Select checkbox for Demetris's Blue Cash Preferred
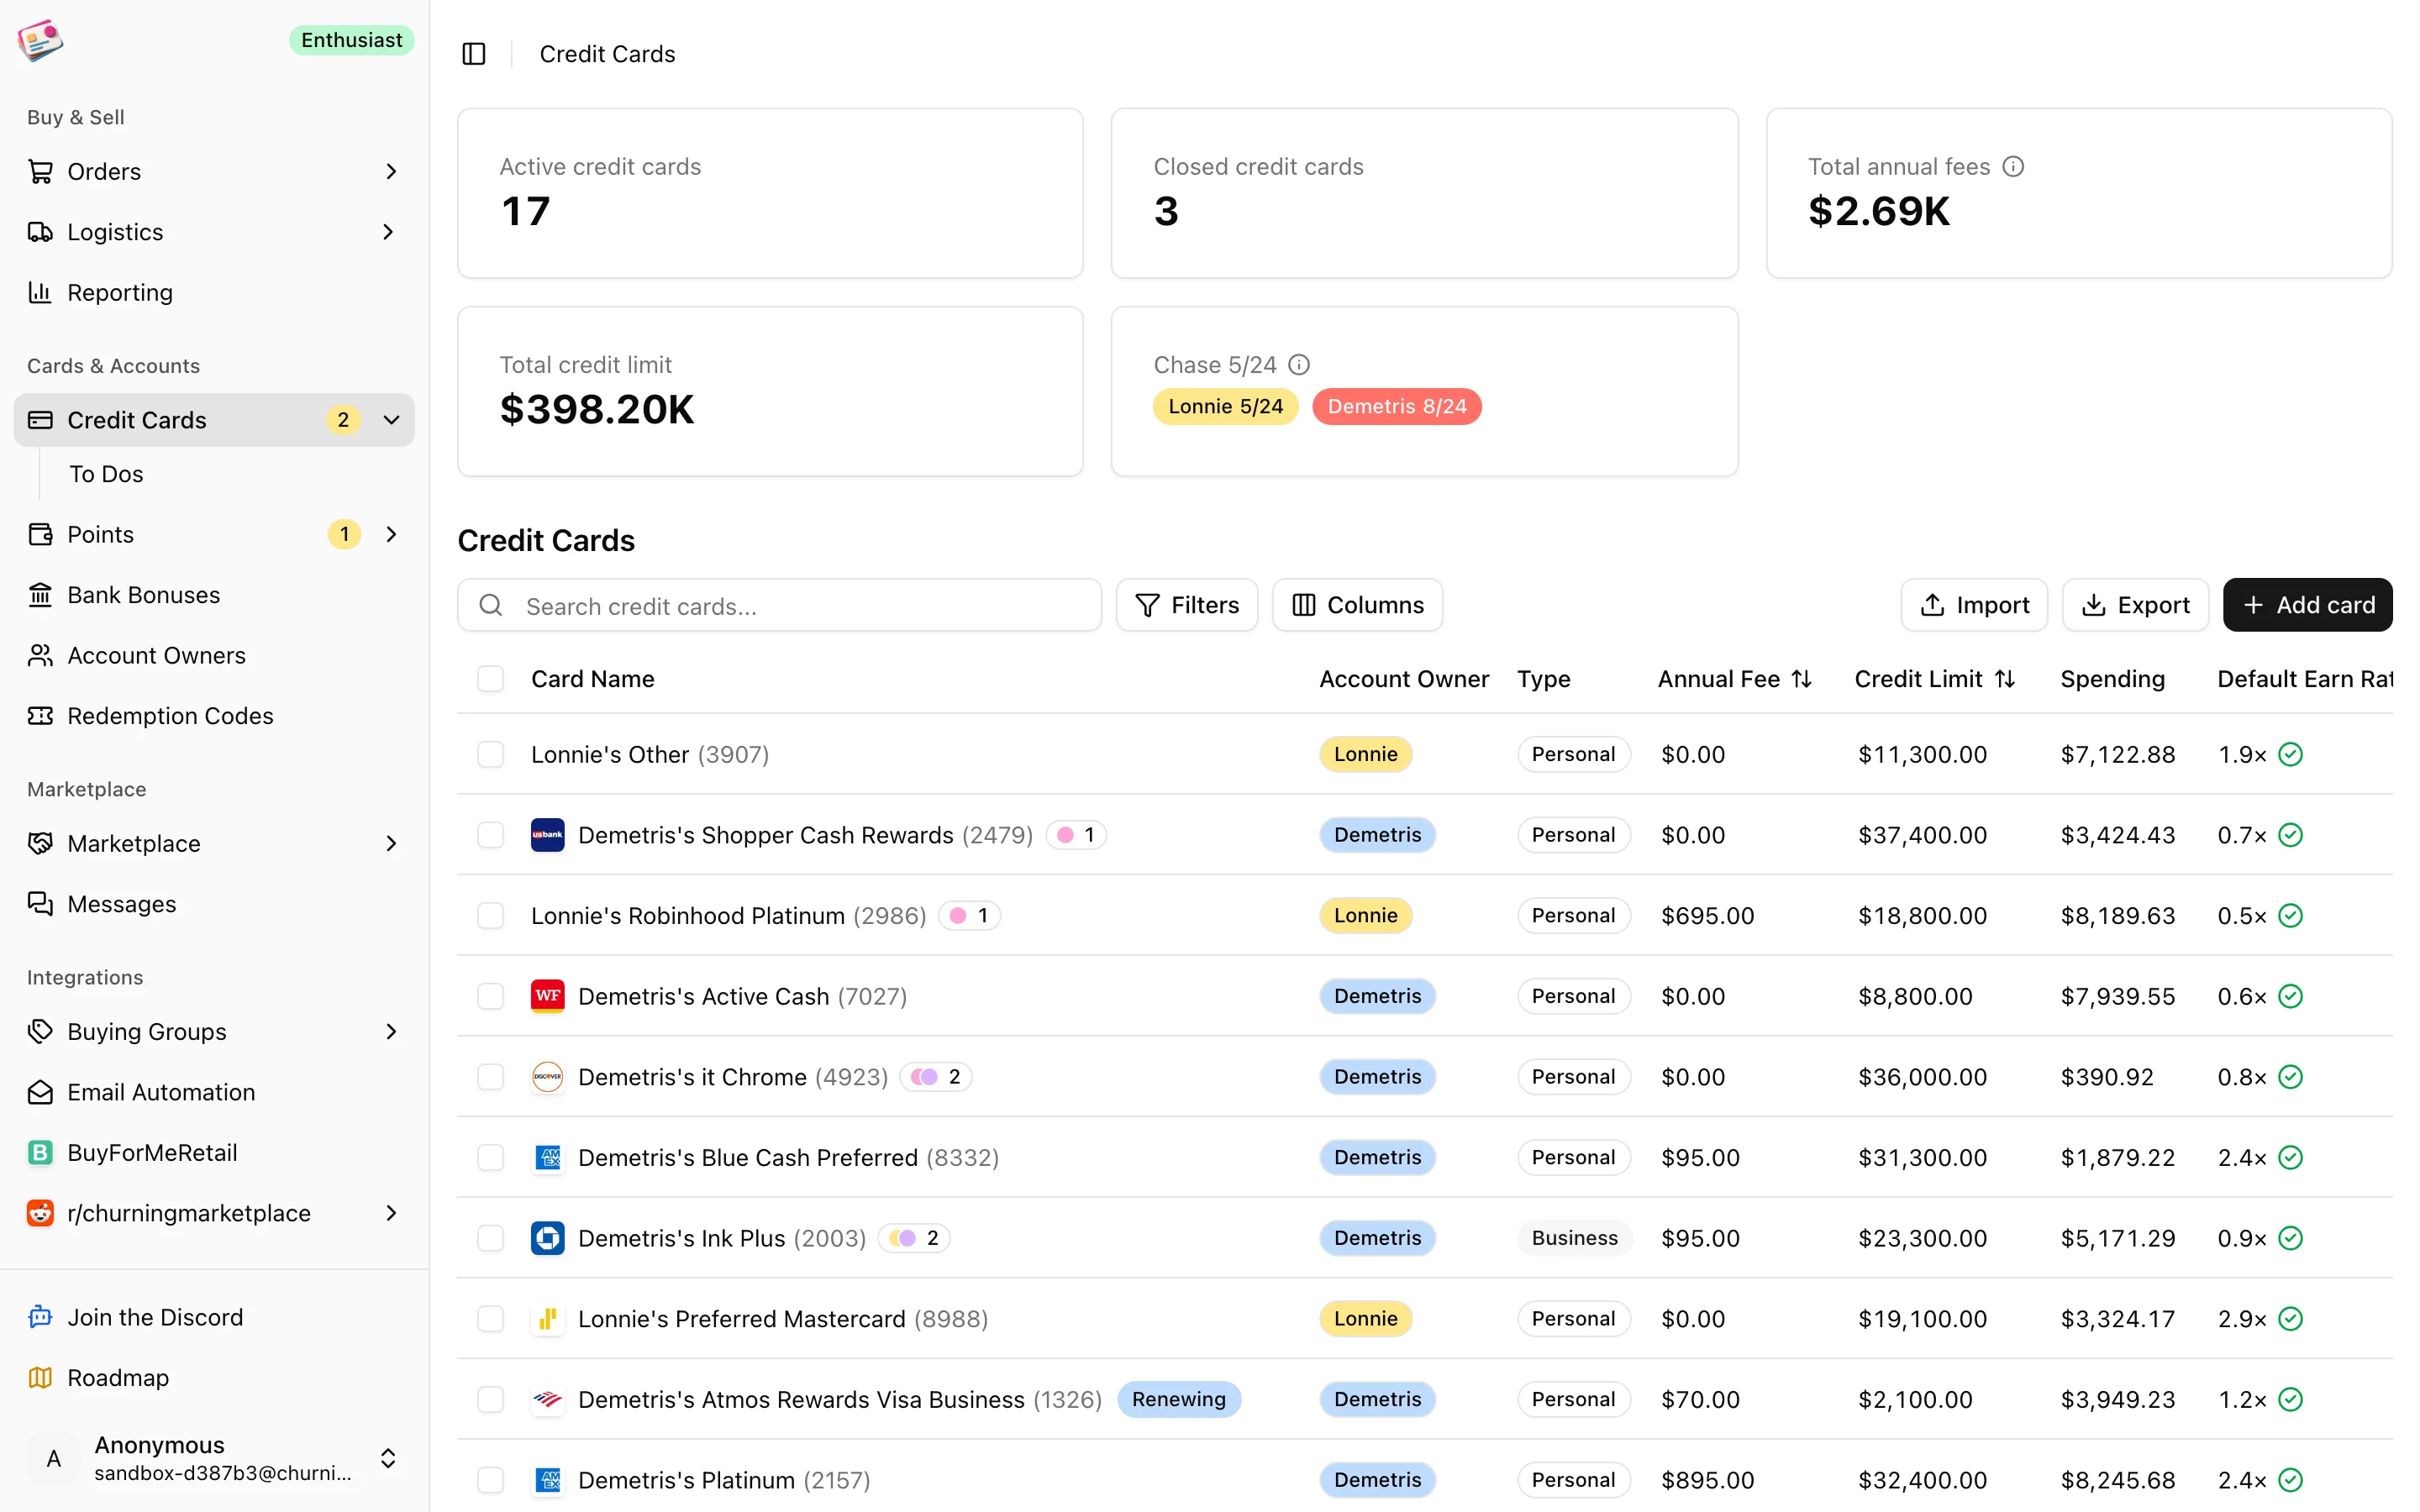Image resolution: width=2420 pixels, height=1512 pixels. point(490,1157)
